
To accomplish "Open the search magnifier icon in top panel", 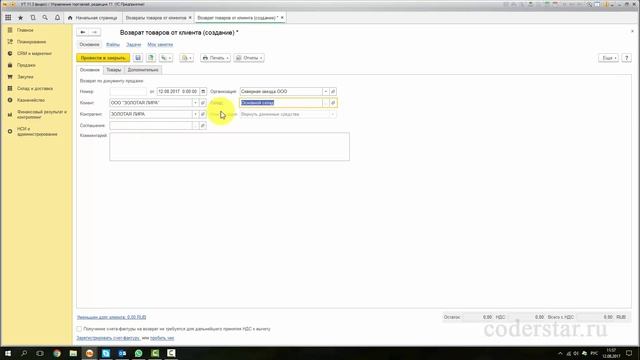I will point(45,18).
